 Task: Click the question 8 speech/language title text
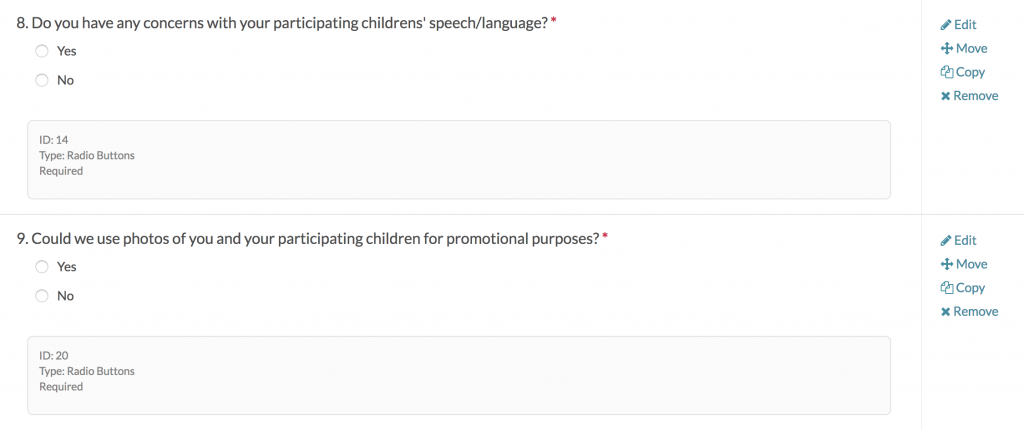[x=282, y=22]
